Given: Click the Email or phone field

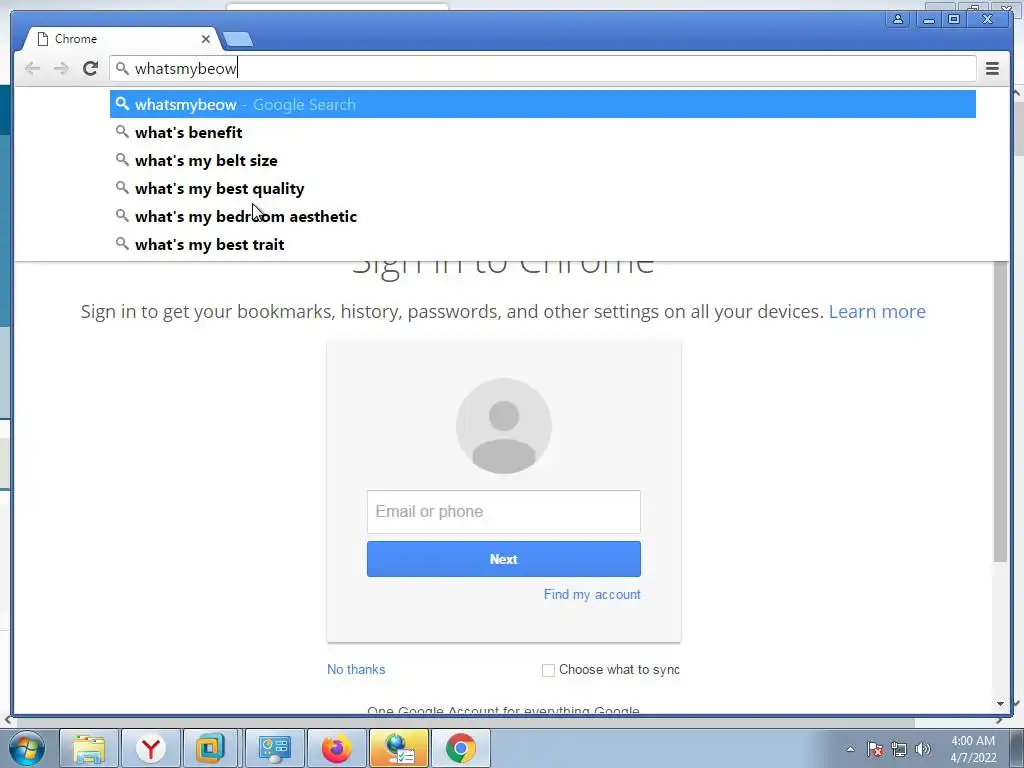Looking at the screenshot, I should [504, 511].
